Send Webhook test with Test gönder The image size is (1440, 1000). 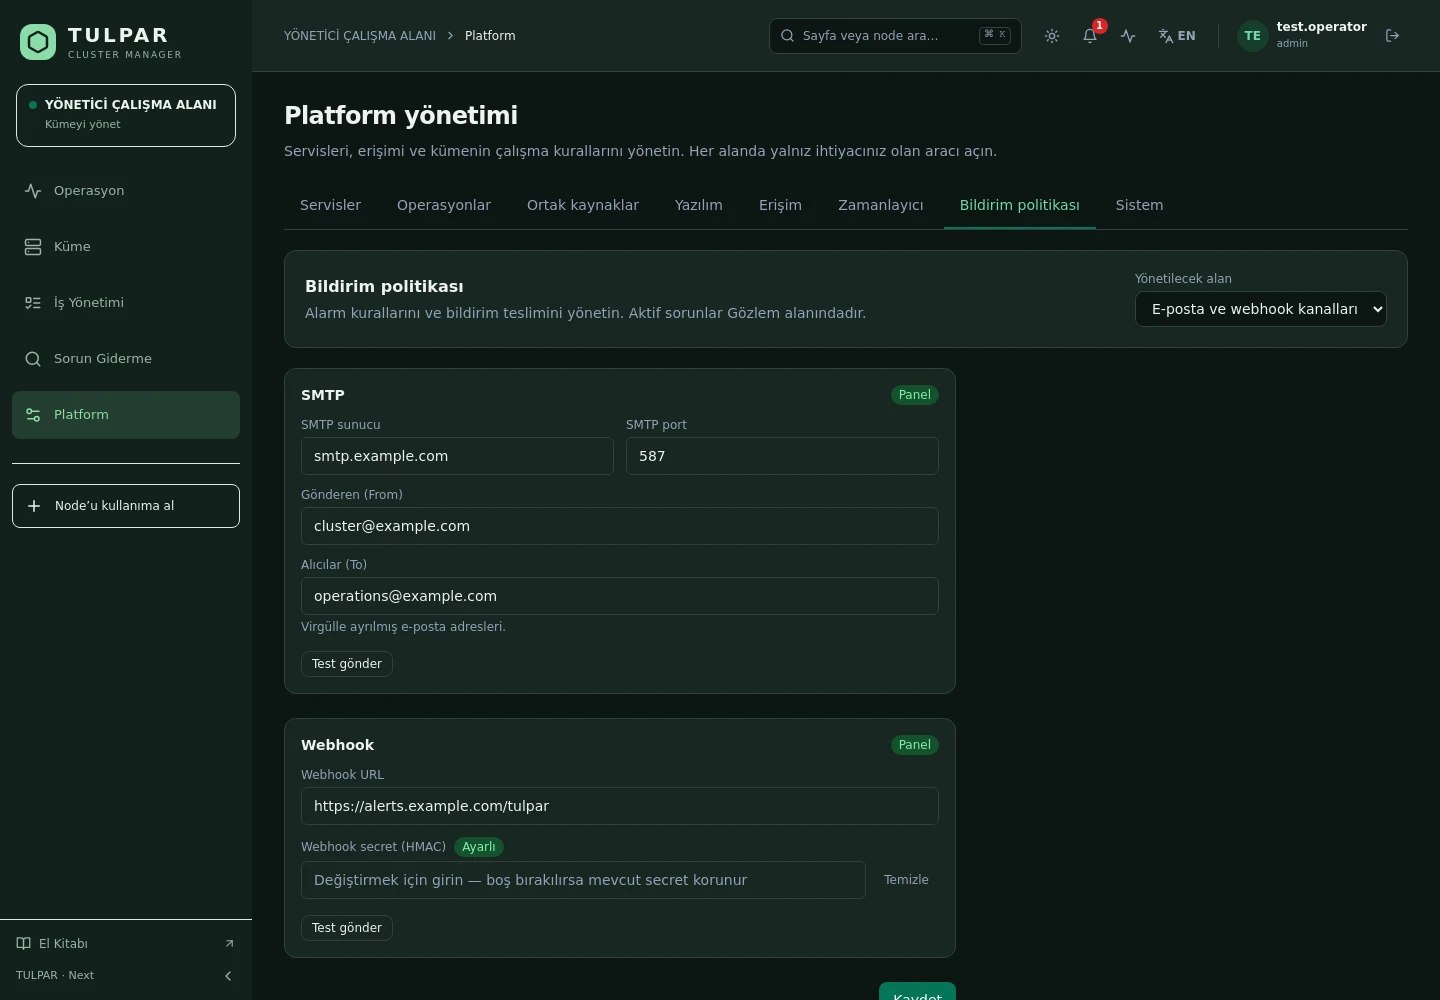(x=347, y=928)
